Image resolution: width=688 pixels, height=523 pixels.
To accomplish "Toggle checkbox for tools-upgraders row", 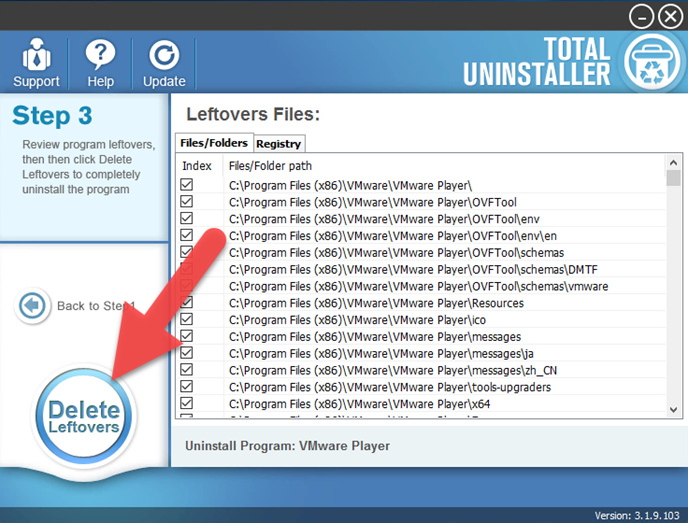I will (x=186, y=386).
